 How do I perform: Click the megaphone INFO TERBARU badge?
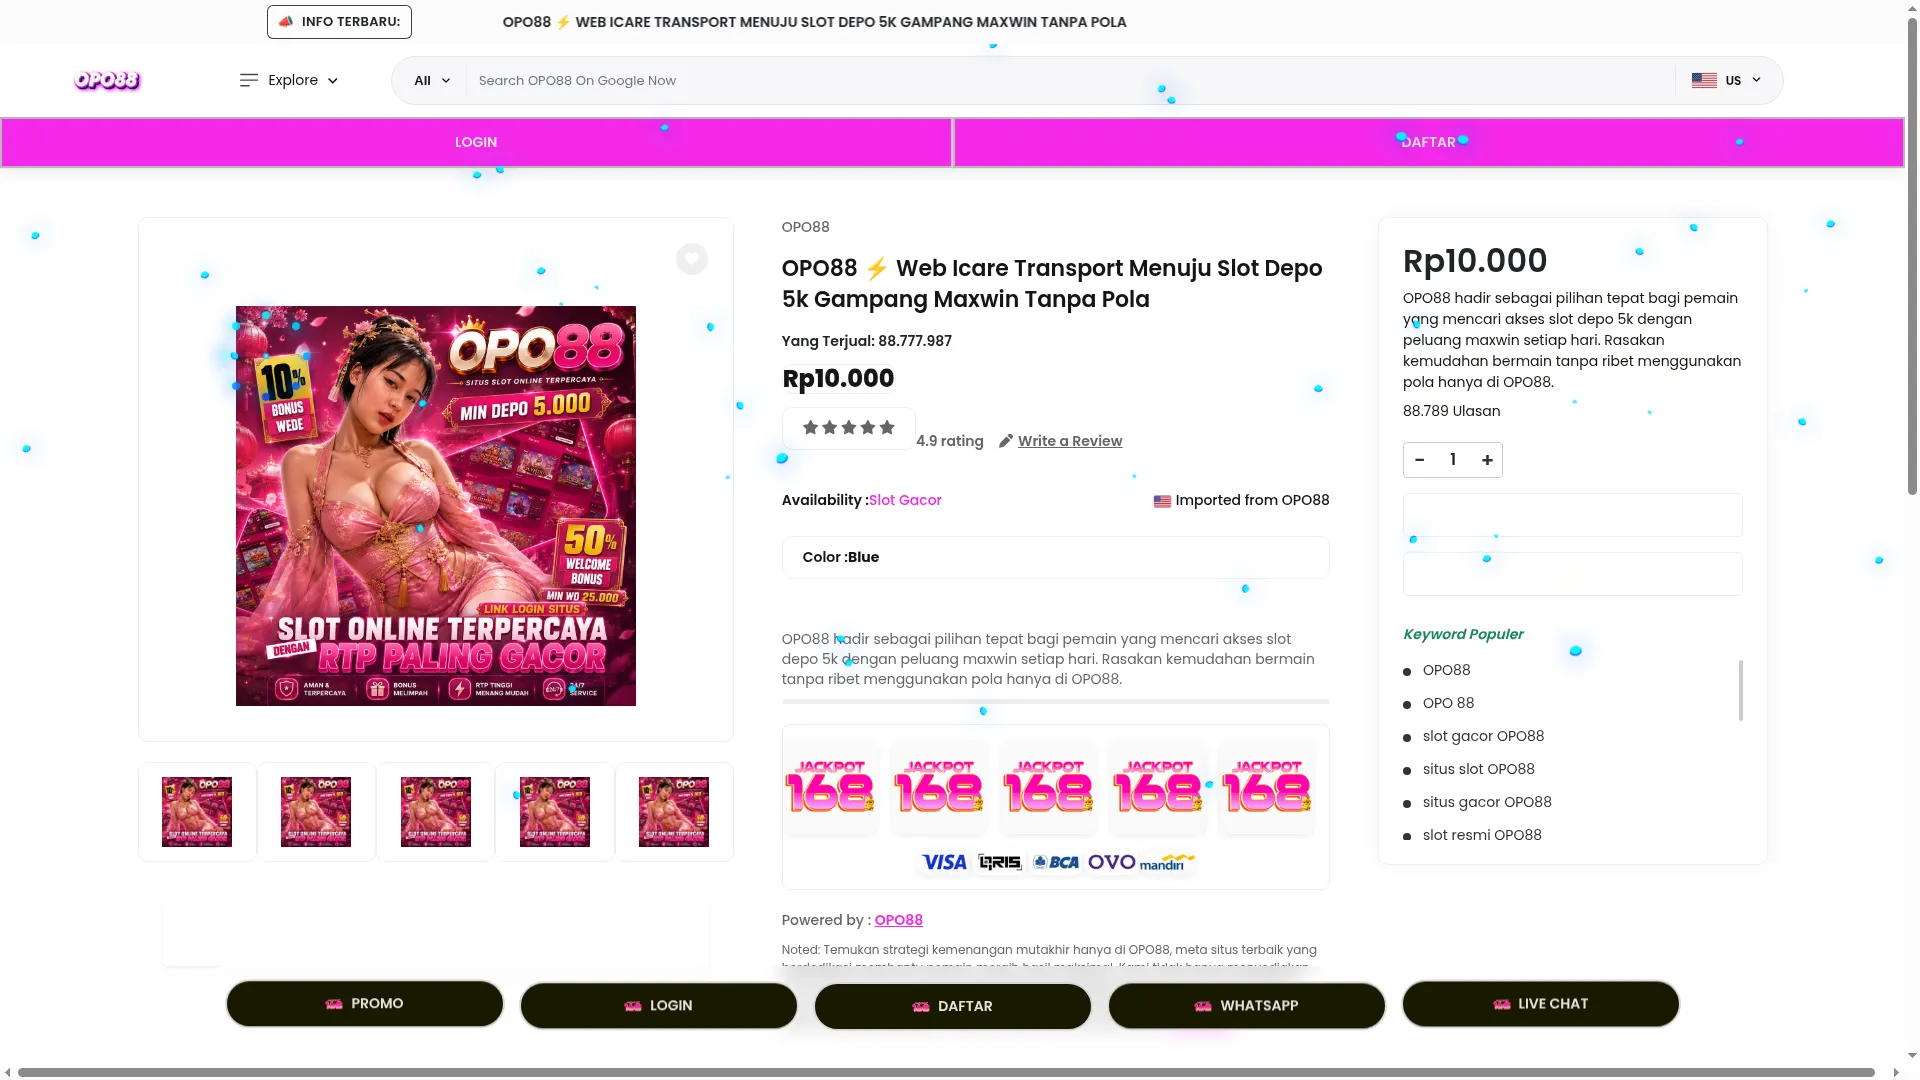(339, 22)
